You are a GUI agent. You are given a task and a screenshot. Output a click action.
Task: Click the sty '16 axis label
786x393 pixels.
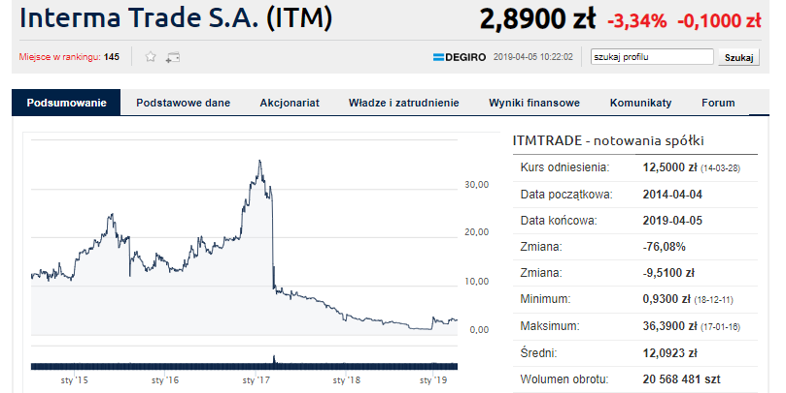pos(168,378)
